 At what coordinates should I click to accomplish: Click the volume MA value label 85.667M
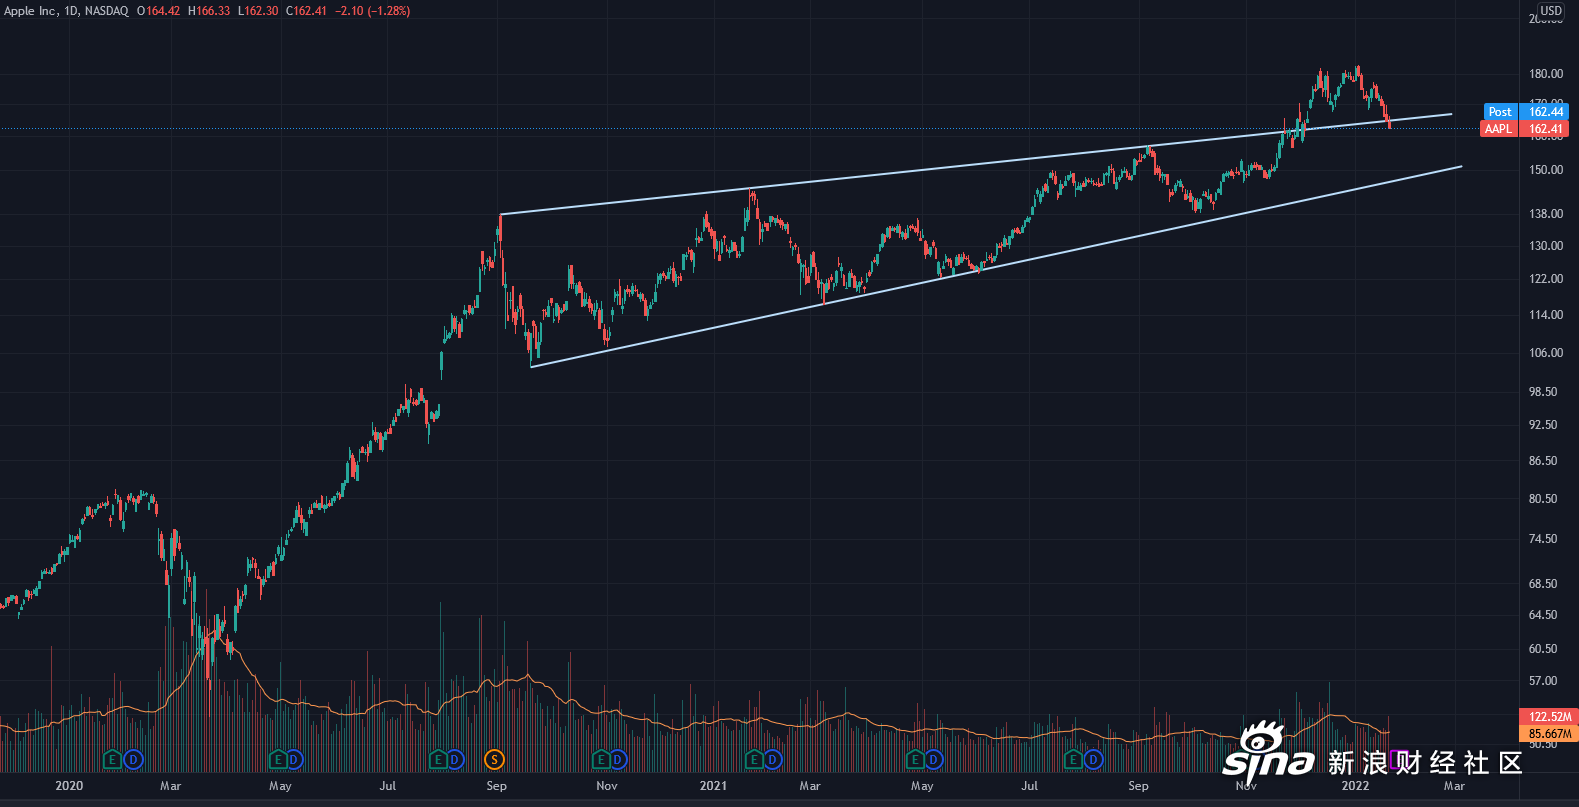(x=1549, y=734)
